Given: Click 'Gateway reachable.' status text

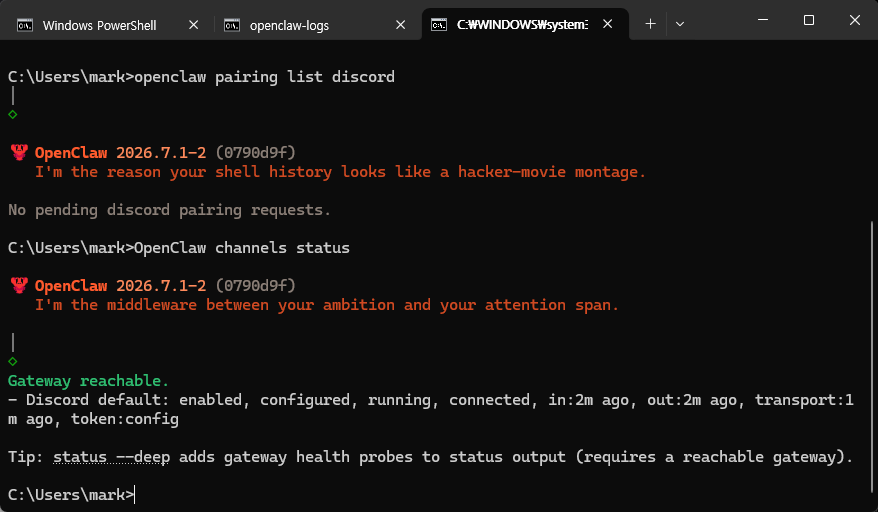Looking at the screenshot, I should pyautogui.click(x=88, y=381).
